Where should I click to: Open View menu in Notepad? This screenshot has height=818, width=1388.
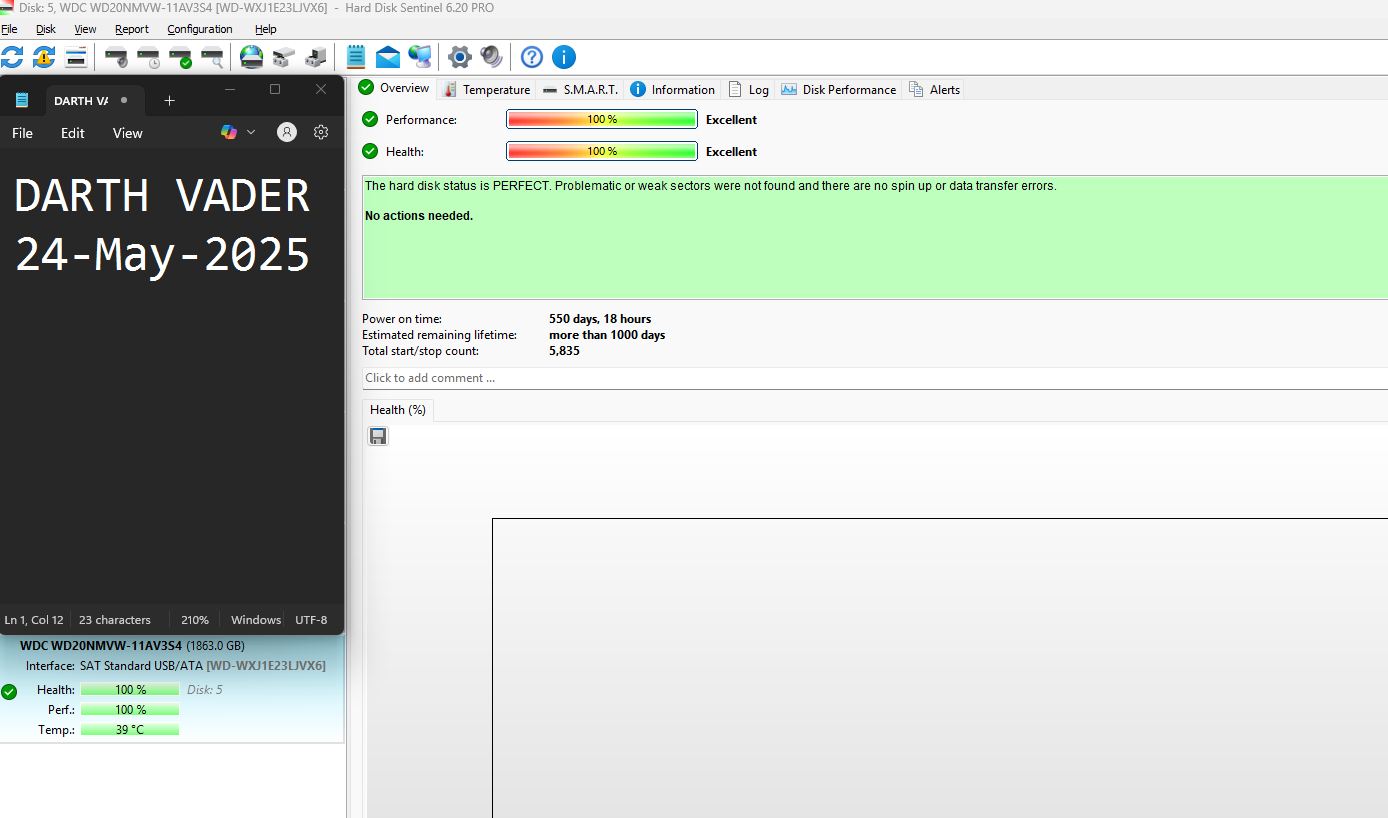point(128,133)
